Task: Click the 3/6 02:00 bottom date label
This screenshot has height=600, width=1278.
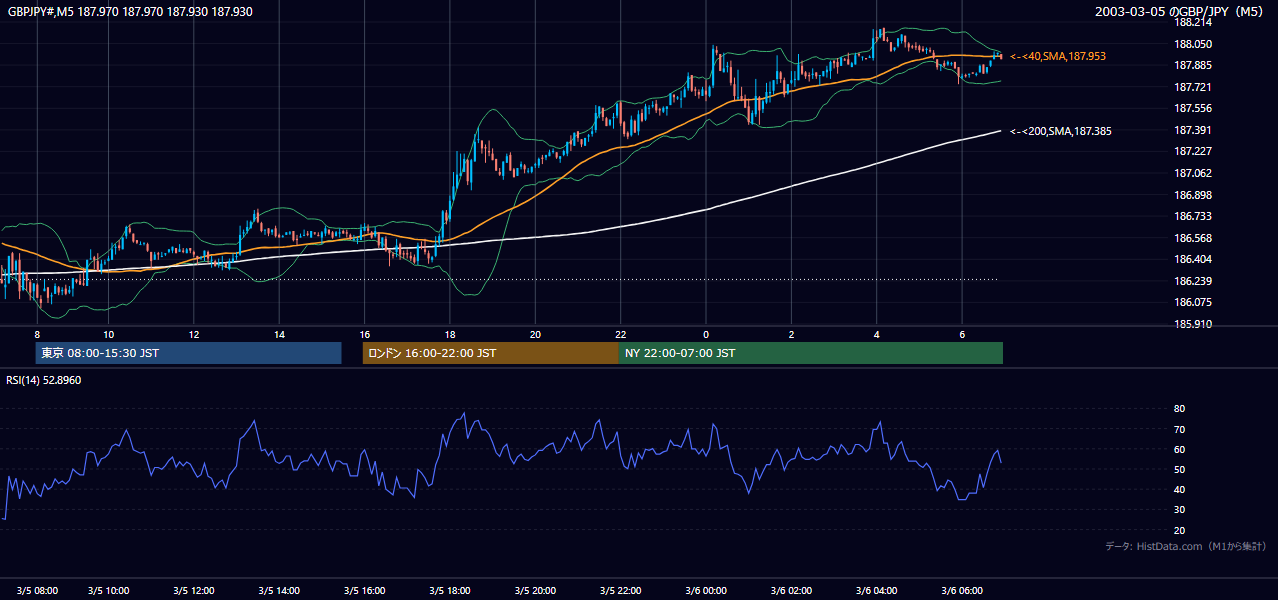Action: pos(791,591)
